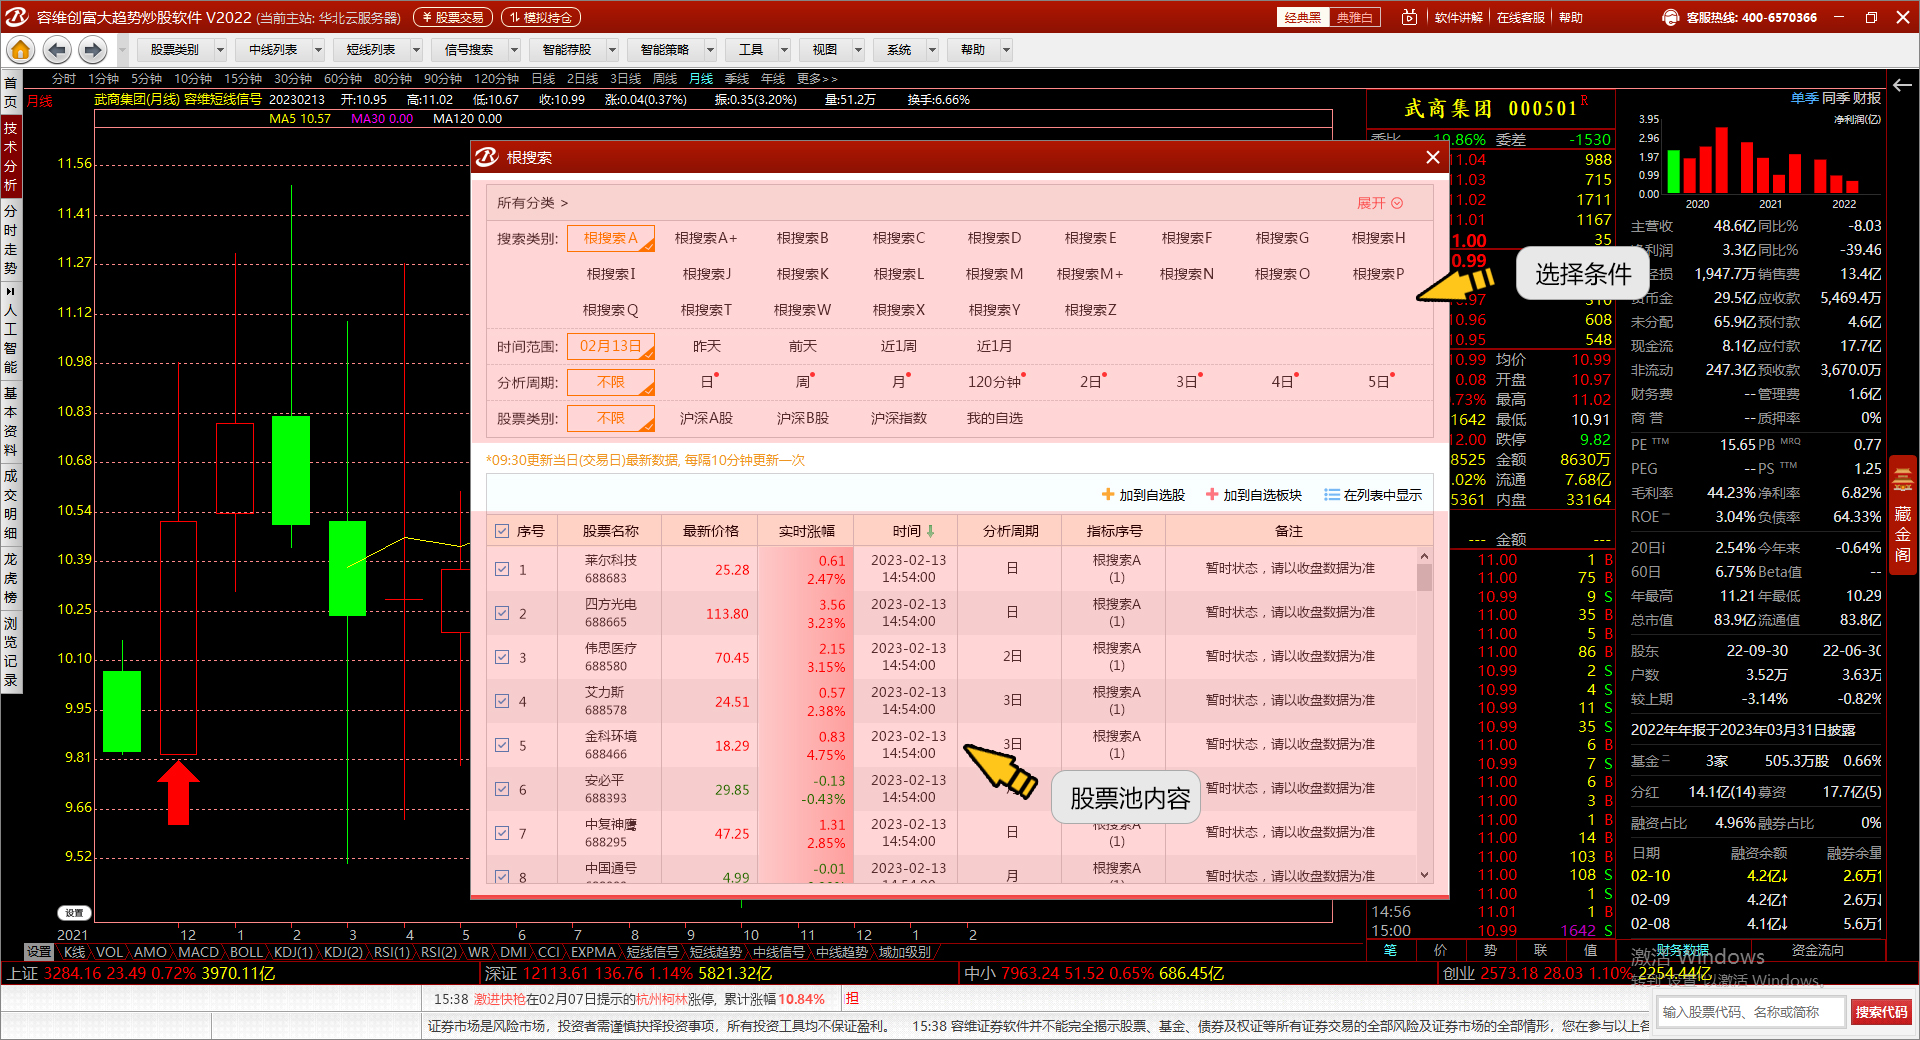Expand categories with 展开 link
The image size is (1920, 1040).
pos(1380,203)
